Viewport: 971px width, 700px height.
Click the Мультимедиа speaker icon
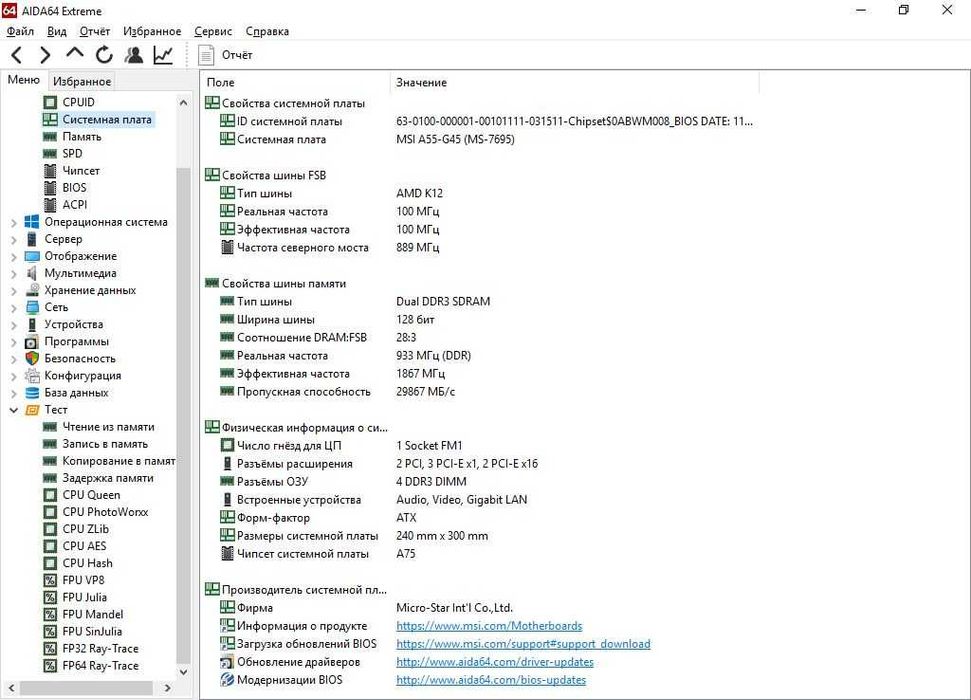click(x=32, y=273)
